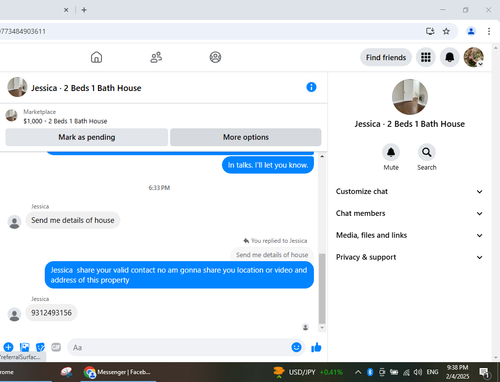Viewport: 500px width, 382px height.
Task: Expand Customize chat section
Action: click(409, 192)
